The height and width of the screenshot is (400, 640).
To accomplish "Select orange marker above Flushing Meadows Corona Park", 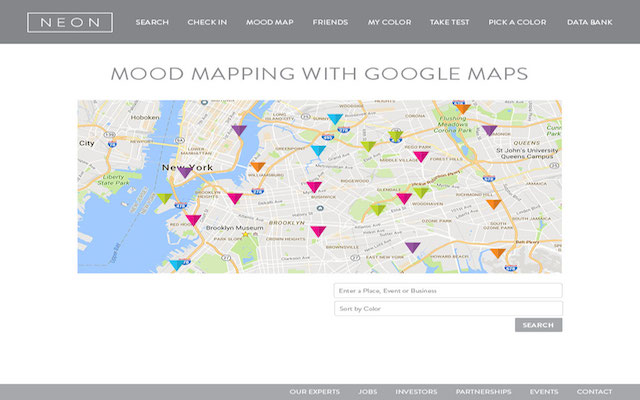I will coord(463,109).
